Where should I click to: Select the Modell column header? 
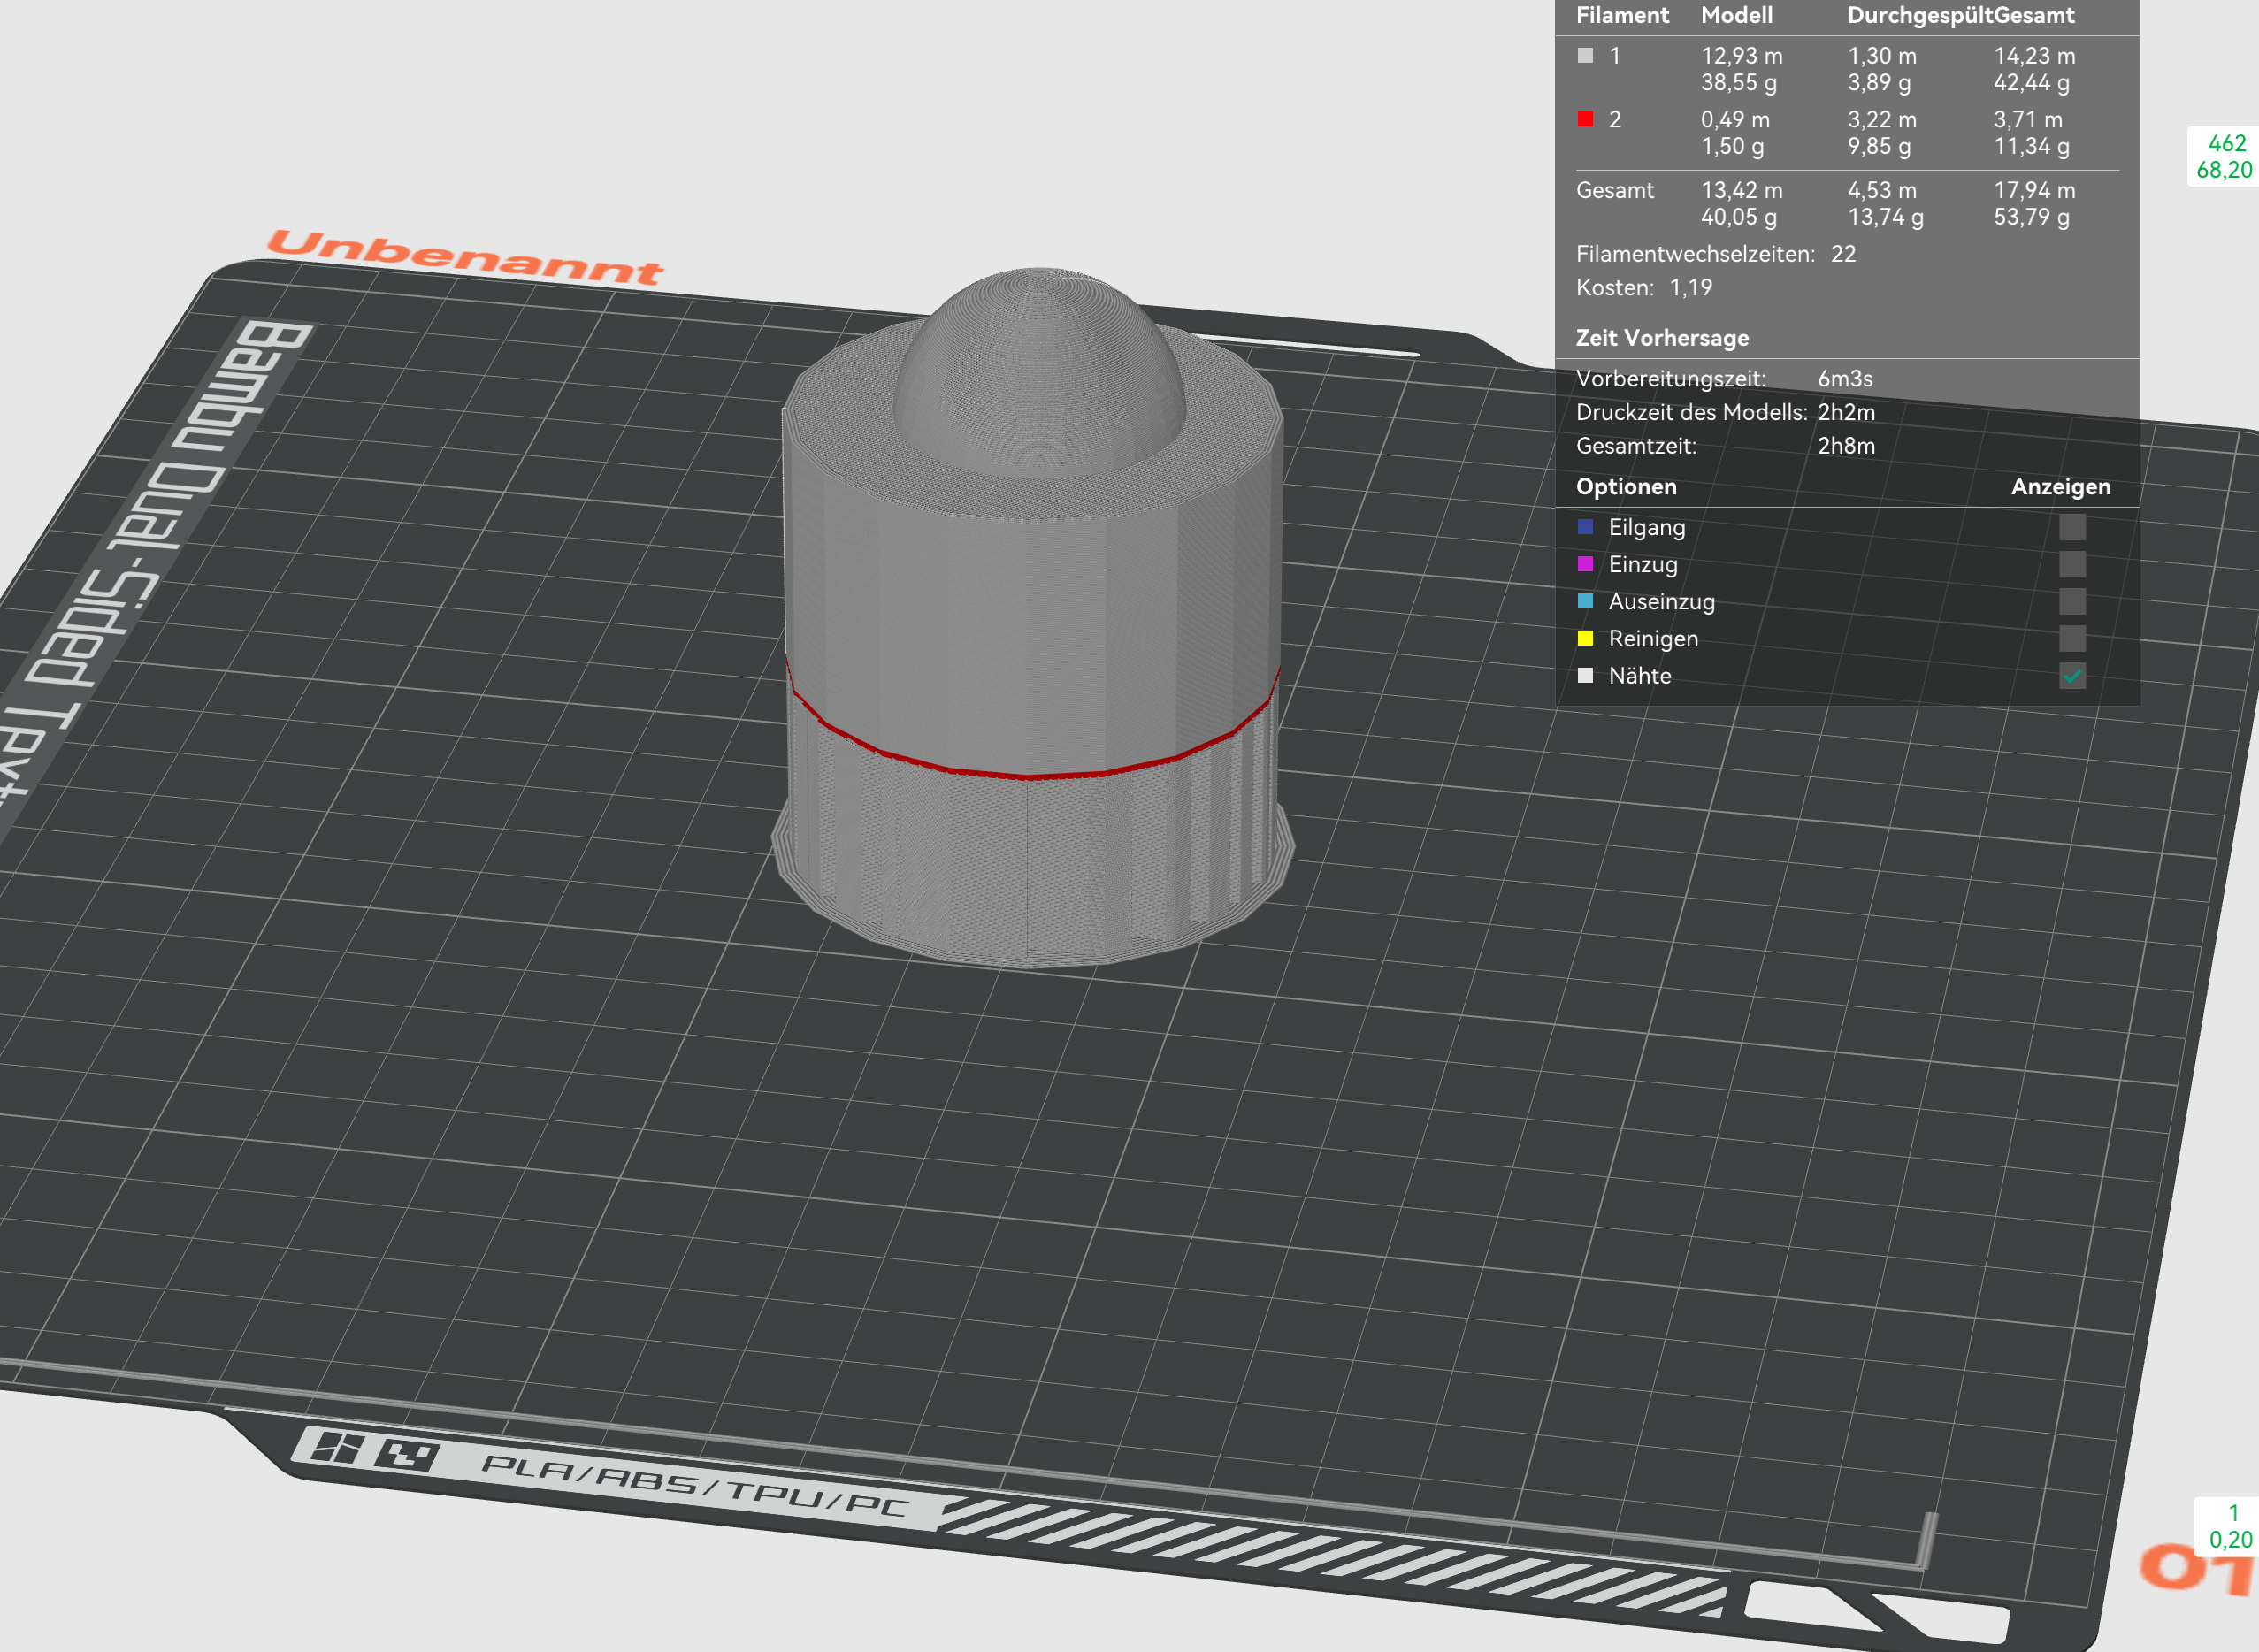1738,16
